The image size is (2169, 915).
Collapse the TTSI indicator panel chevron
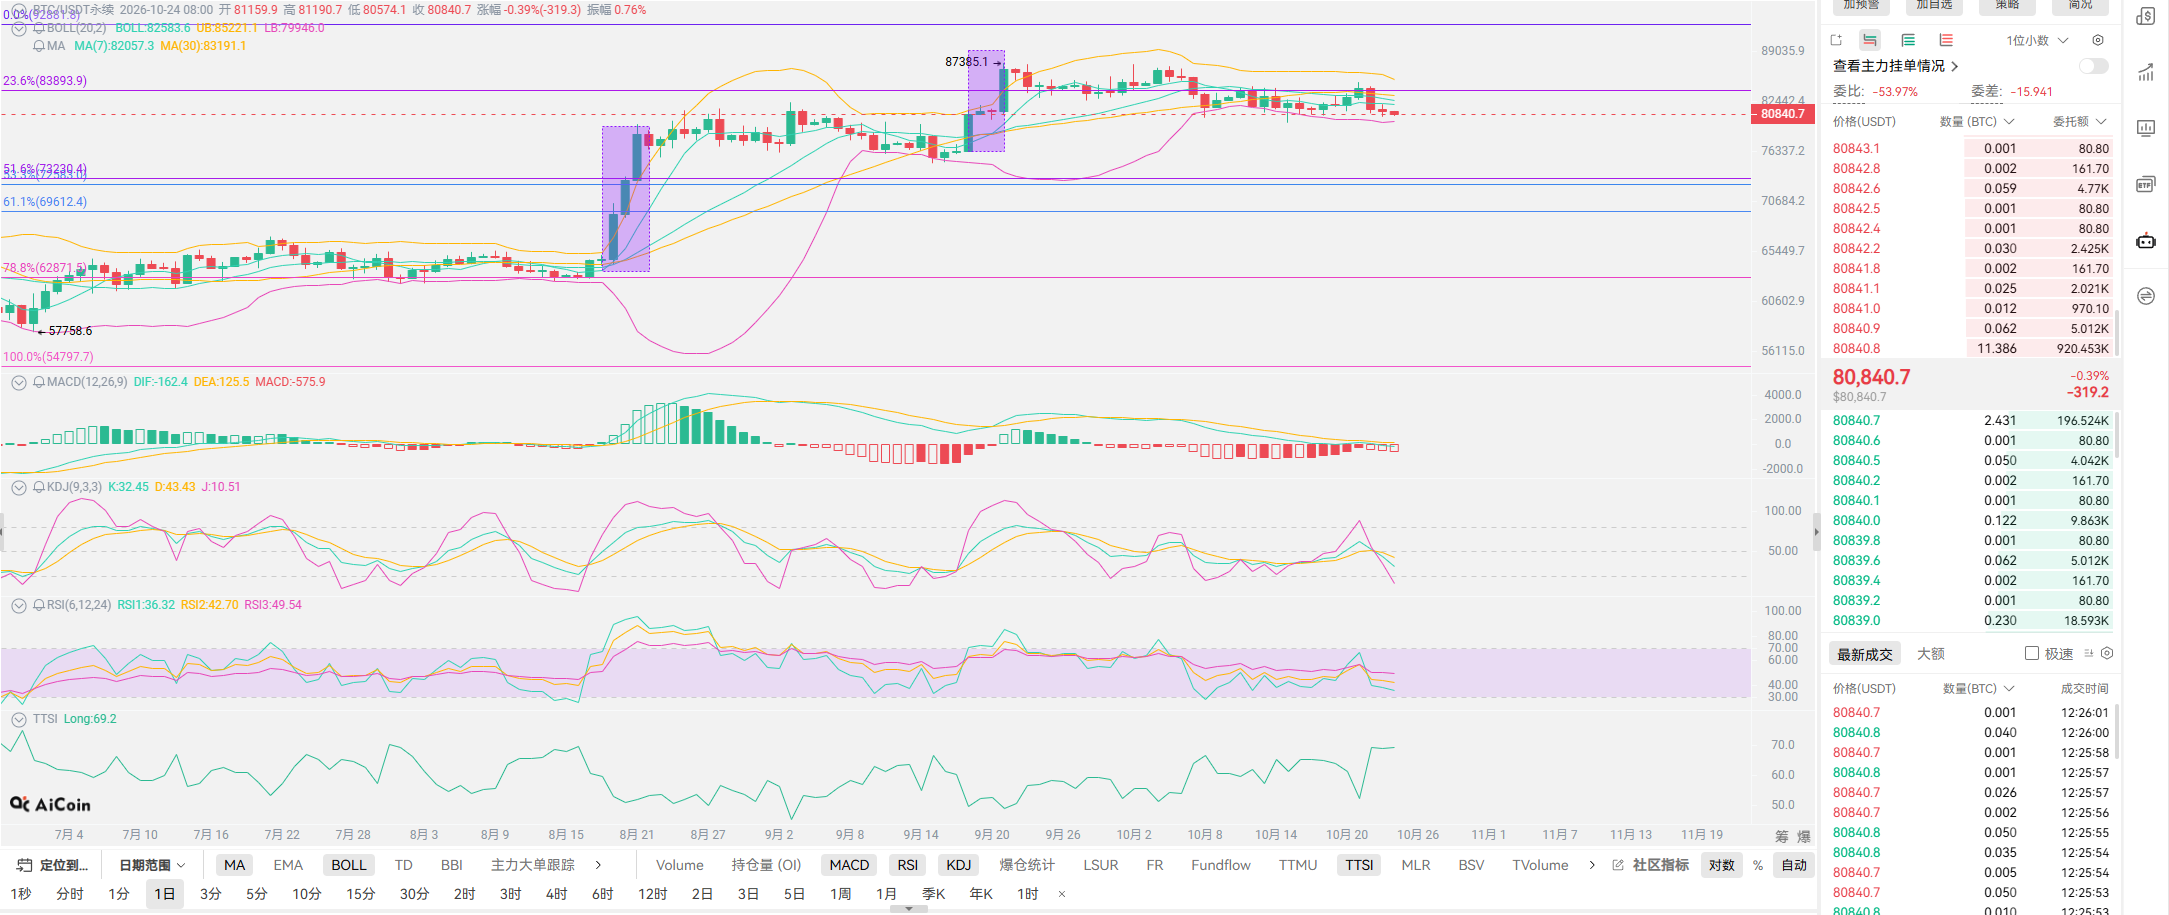tap(18, 719)
